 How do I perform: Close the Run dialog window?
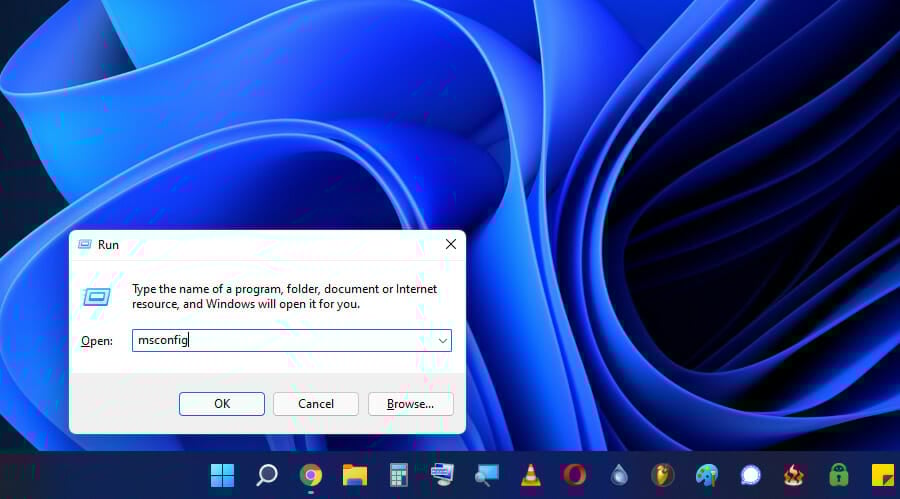click(451, 244)
